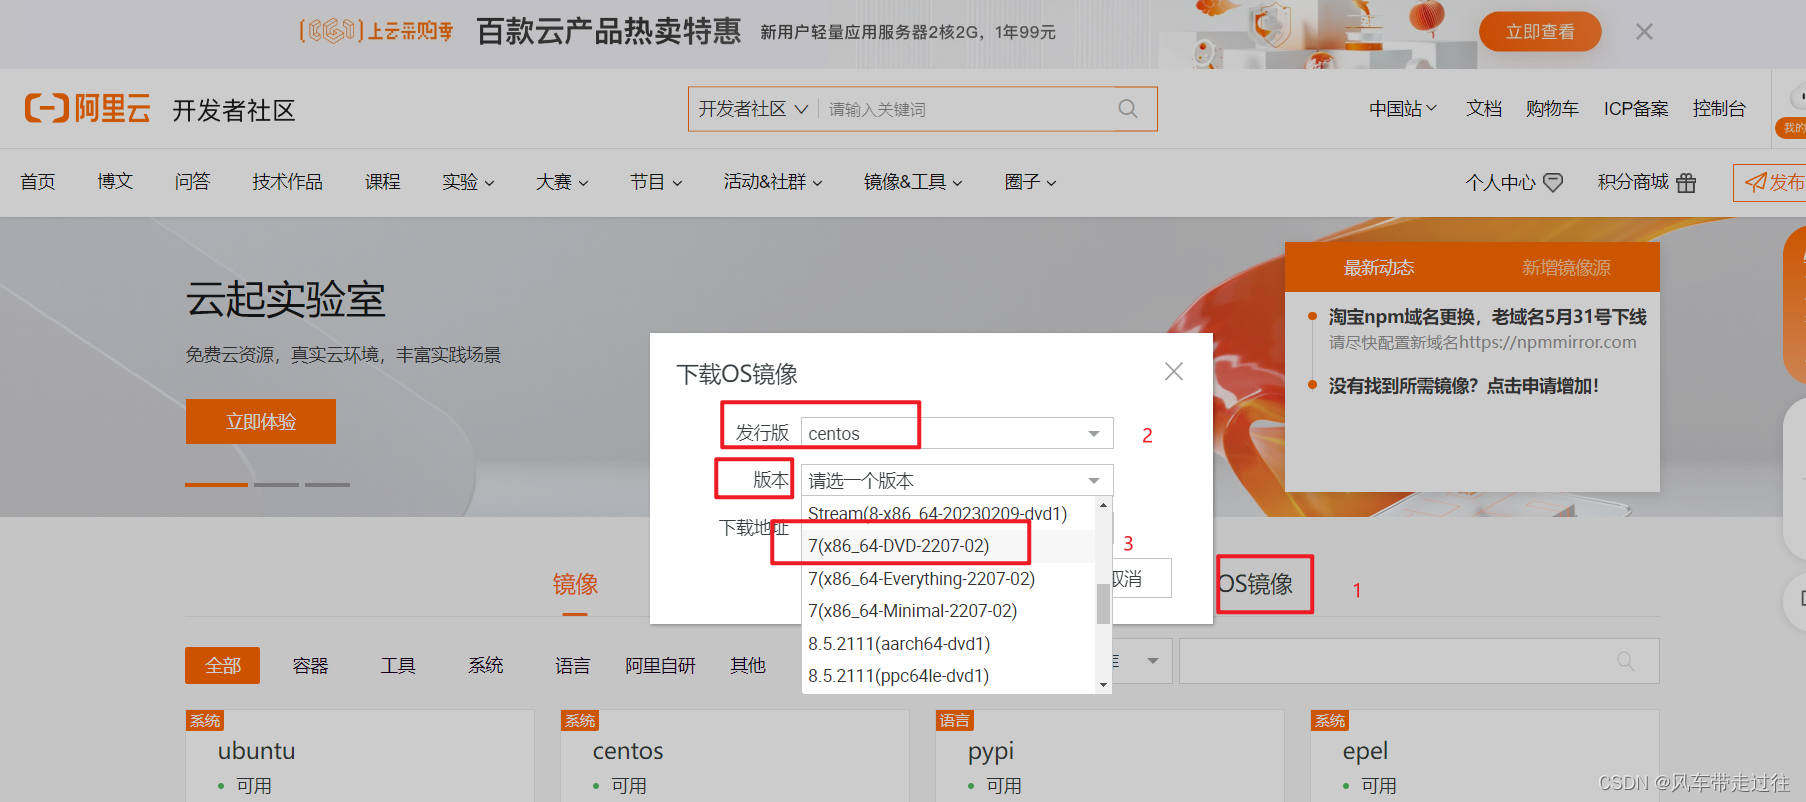Image resolution: width=1806 pixels, height=802 pixels.
Task: Click the version list scrollbar thumb
Action: pyautogui.click(x=1103, y=604)
